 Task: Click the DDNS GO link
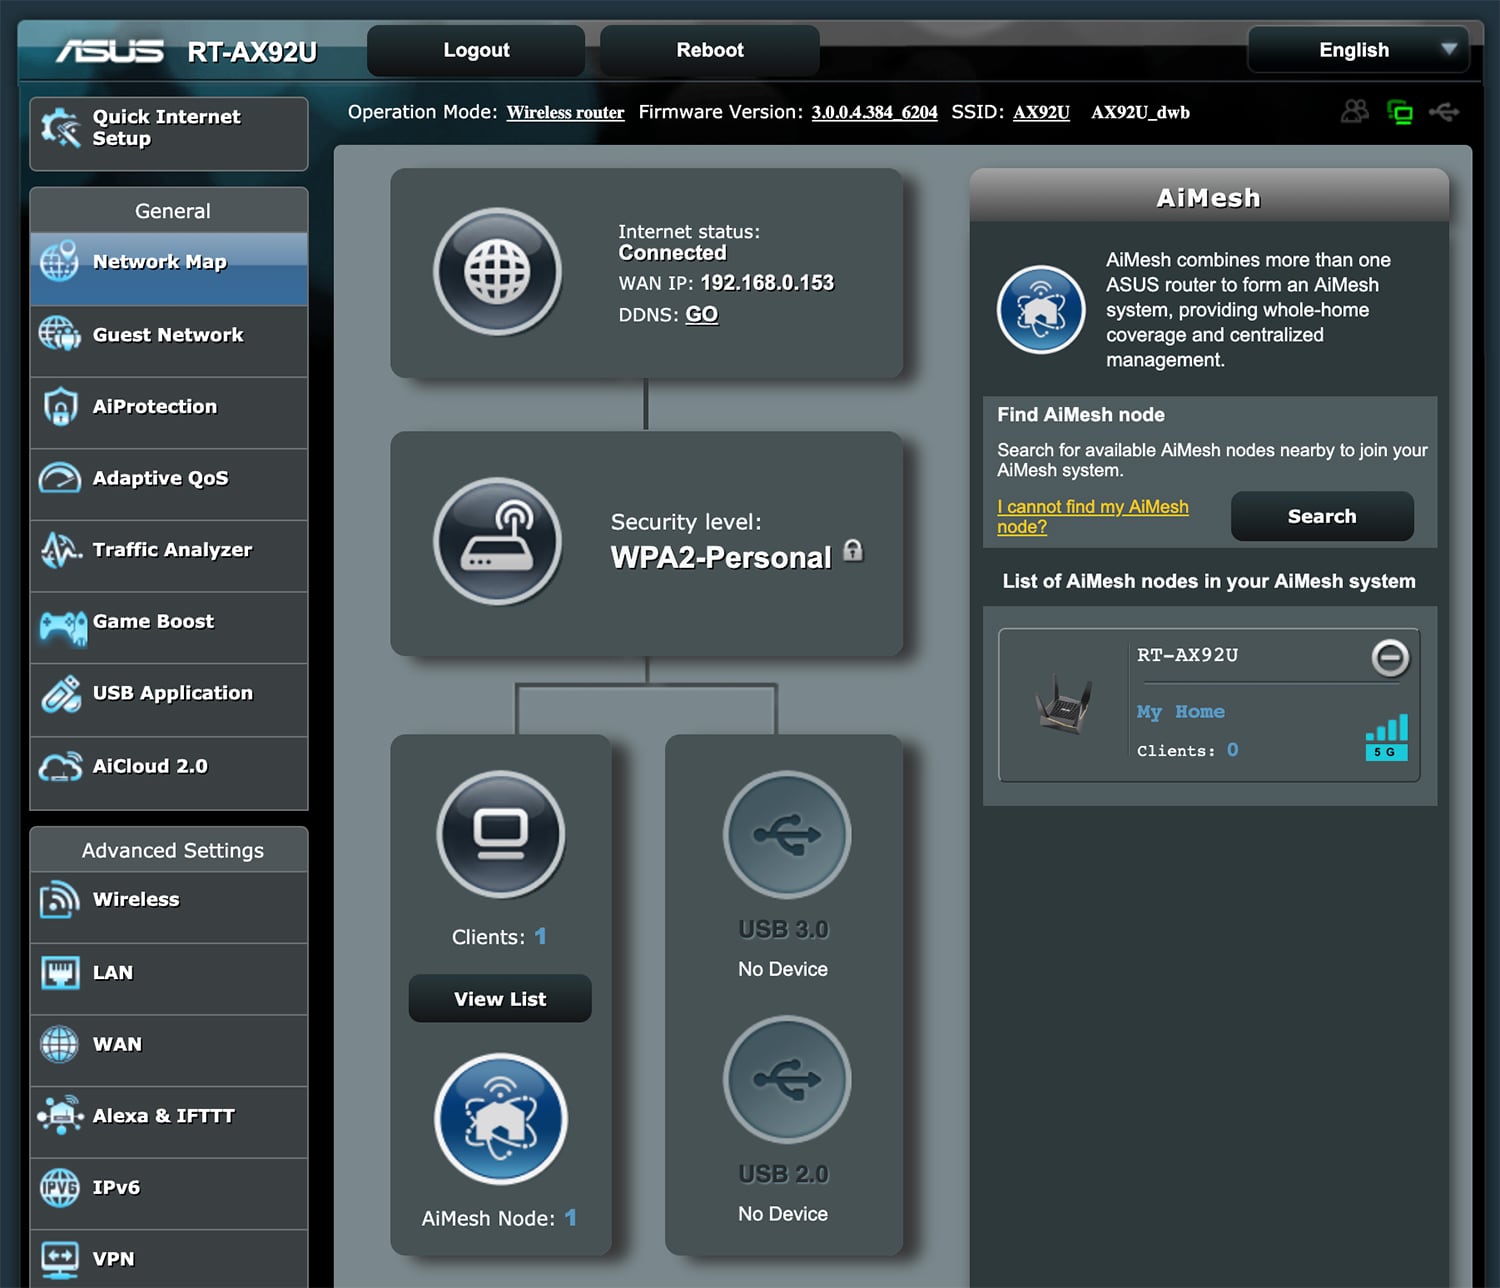pos(701,314)
